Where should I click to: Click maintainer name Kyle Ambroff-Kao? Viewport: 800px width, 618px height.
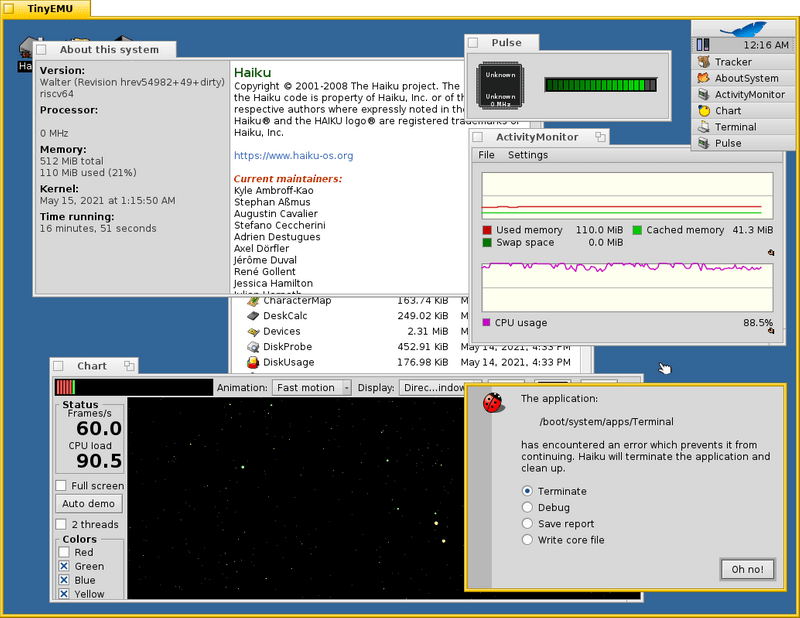click(x=273, y=190)
